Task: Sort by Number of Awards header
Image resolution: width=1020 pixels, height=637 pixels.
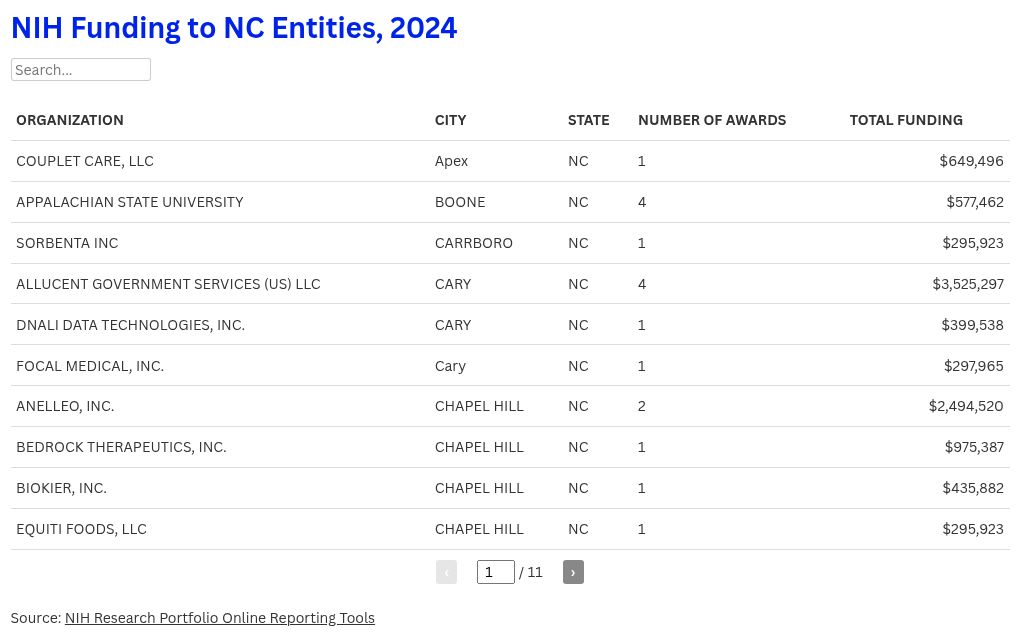Action: (712, 120)
